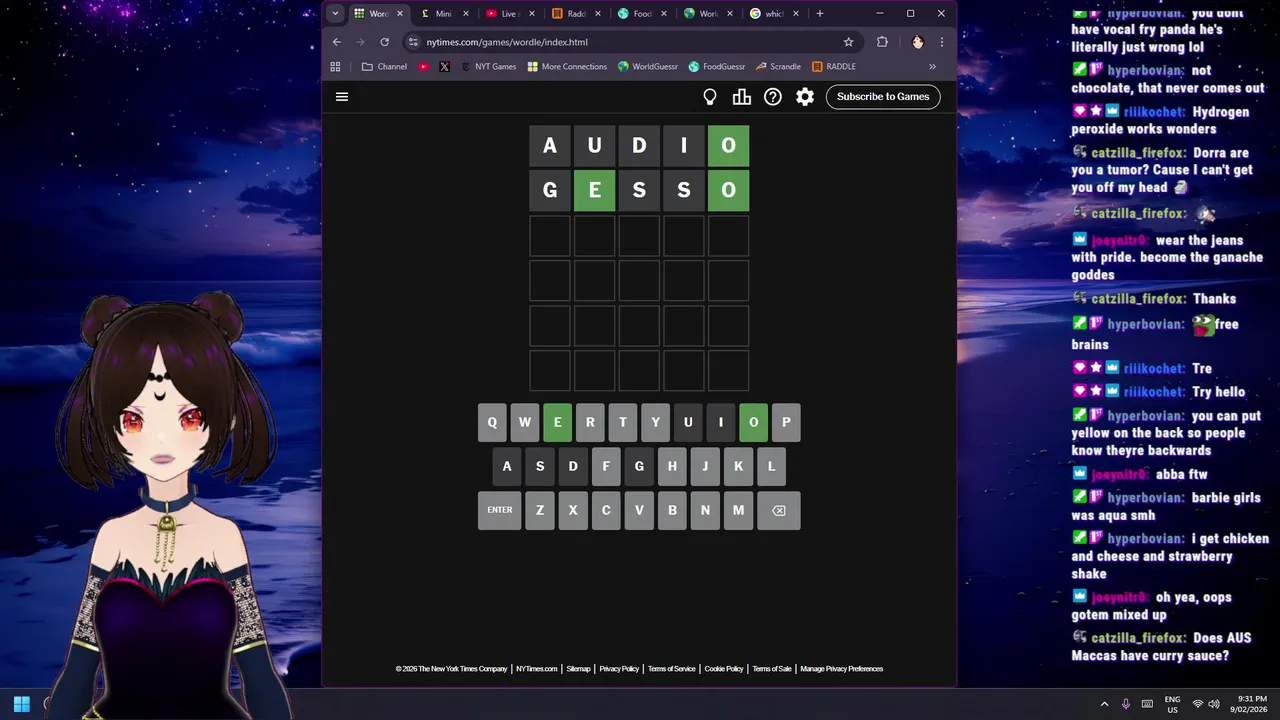This screenshot has height=720, width=1280.
Task: Open the Privacy Policy footer link
Action: (x=619, y=669)
